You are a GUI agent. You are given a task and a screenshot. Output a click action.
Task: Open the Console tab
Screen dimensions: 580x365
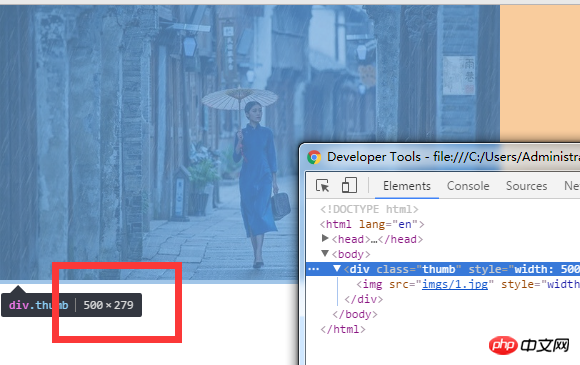pos(468,186)
